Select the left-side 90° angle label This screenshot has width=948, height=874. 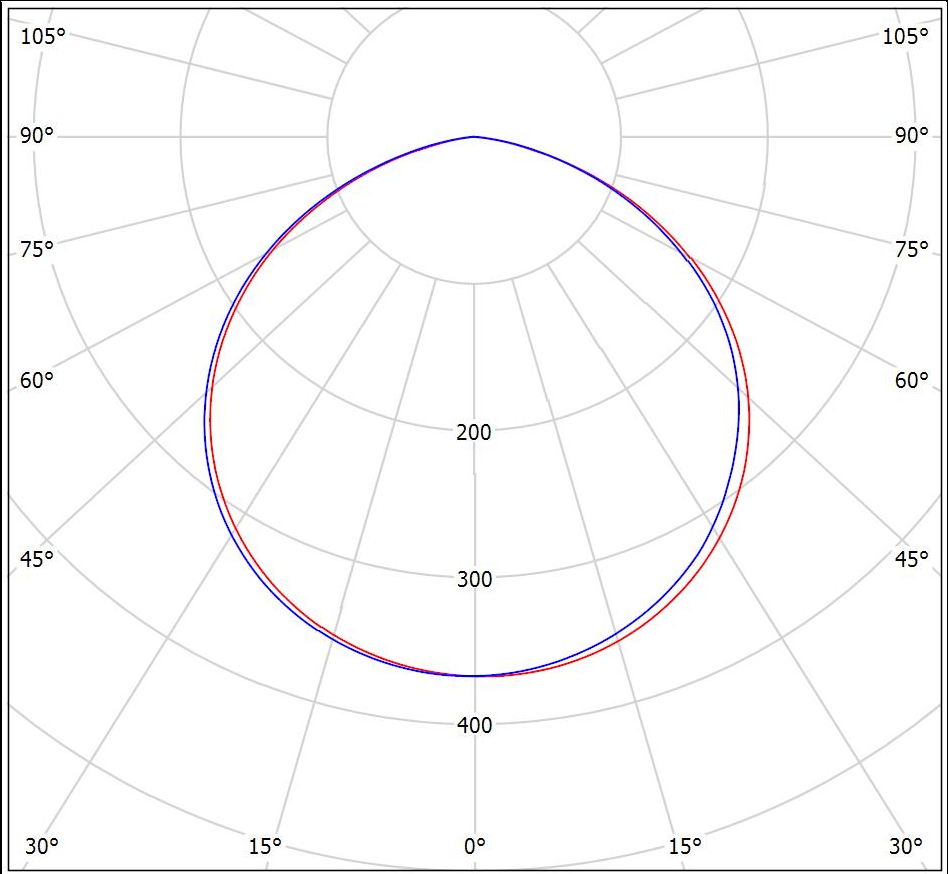coord(37,136)
